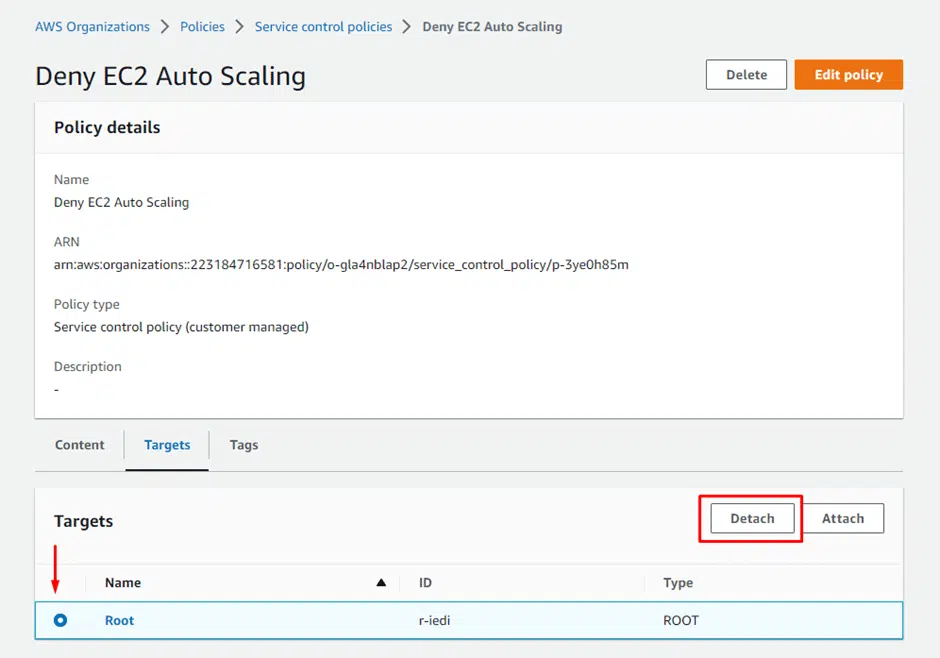Image resolution: width=940 pixels, height=658 pixels.
Task: Open AWS Organizations breadcrumb link
Action: tap(92, 27)
